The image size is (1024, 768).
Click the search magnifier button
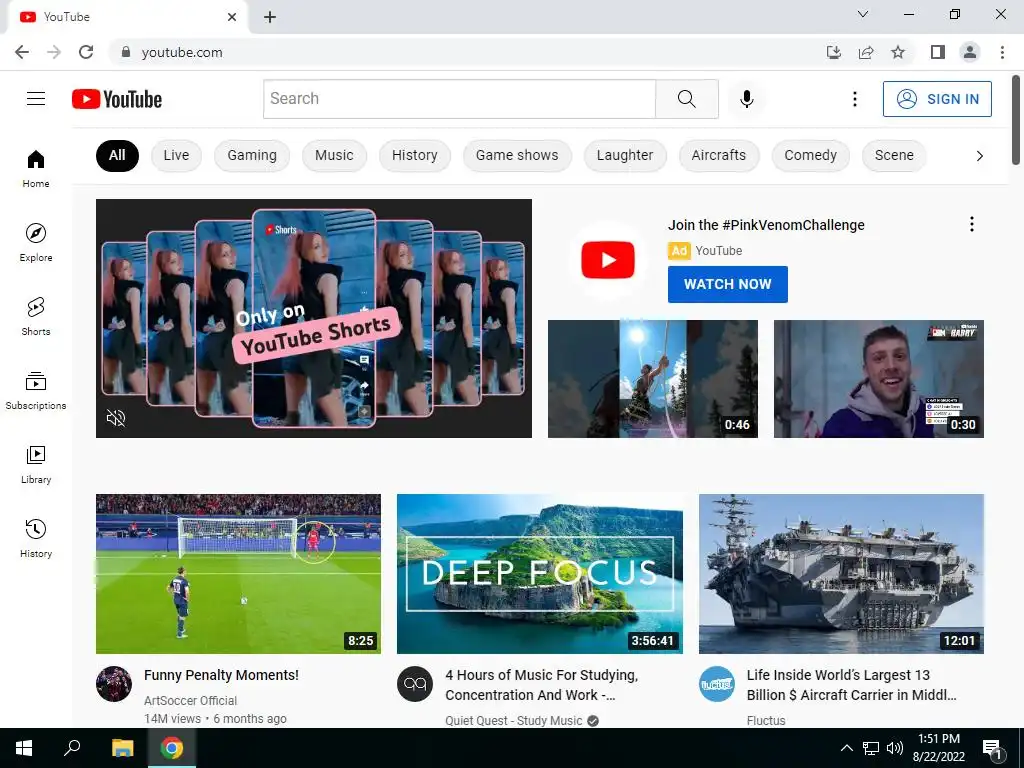coord(686,99)
